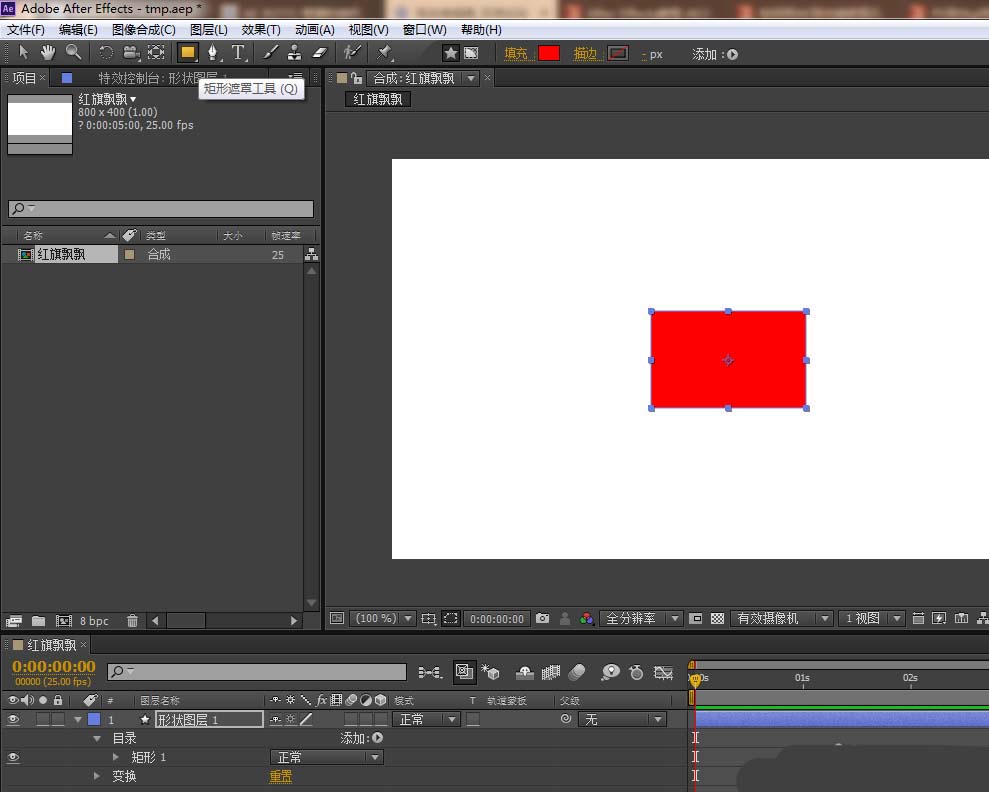The width and height of the screenshot is (989, 792).
Task: Delete selected item with the trash icon
Action: tap(132, 621)
